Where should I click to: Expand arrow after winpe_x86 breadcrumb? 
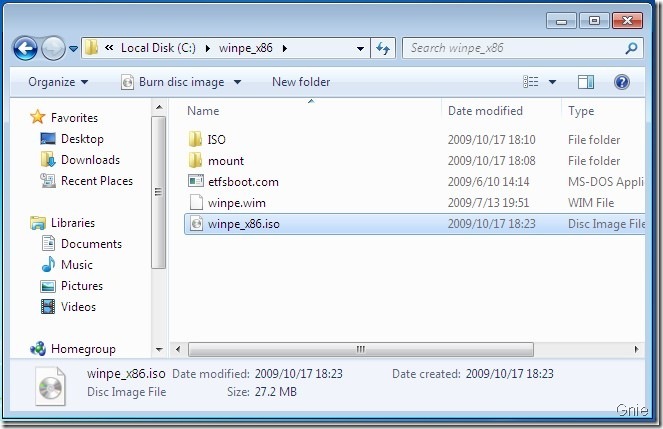(285, 48)
